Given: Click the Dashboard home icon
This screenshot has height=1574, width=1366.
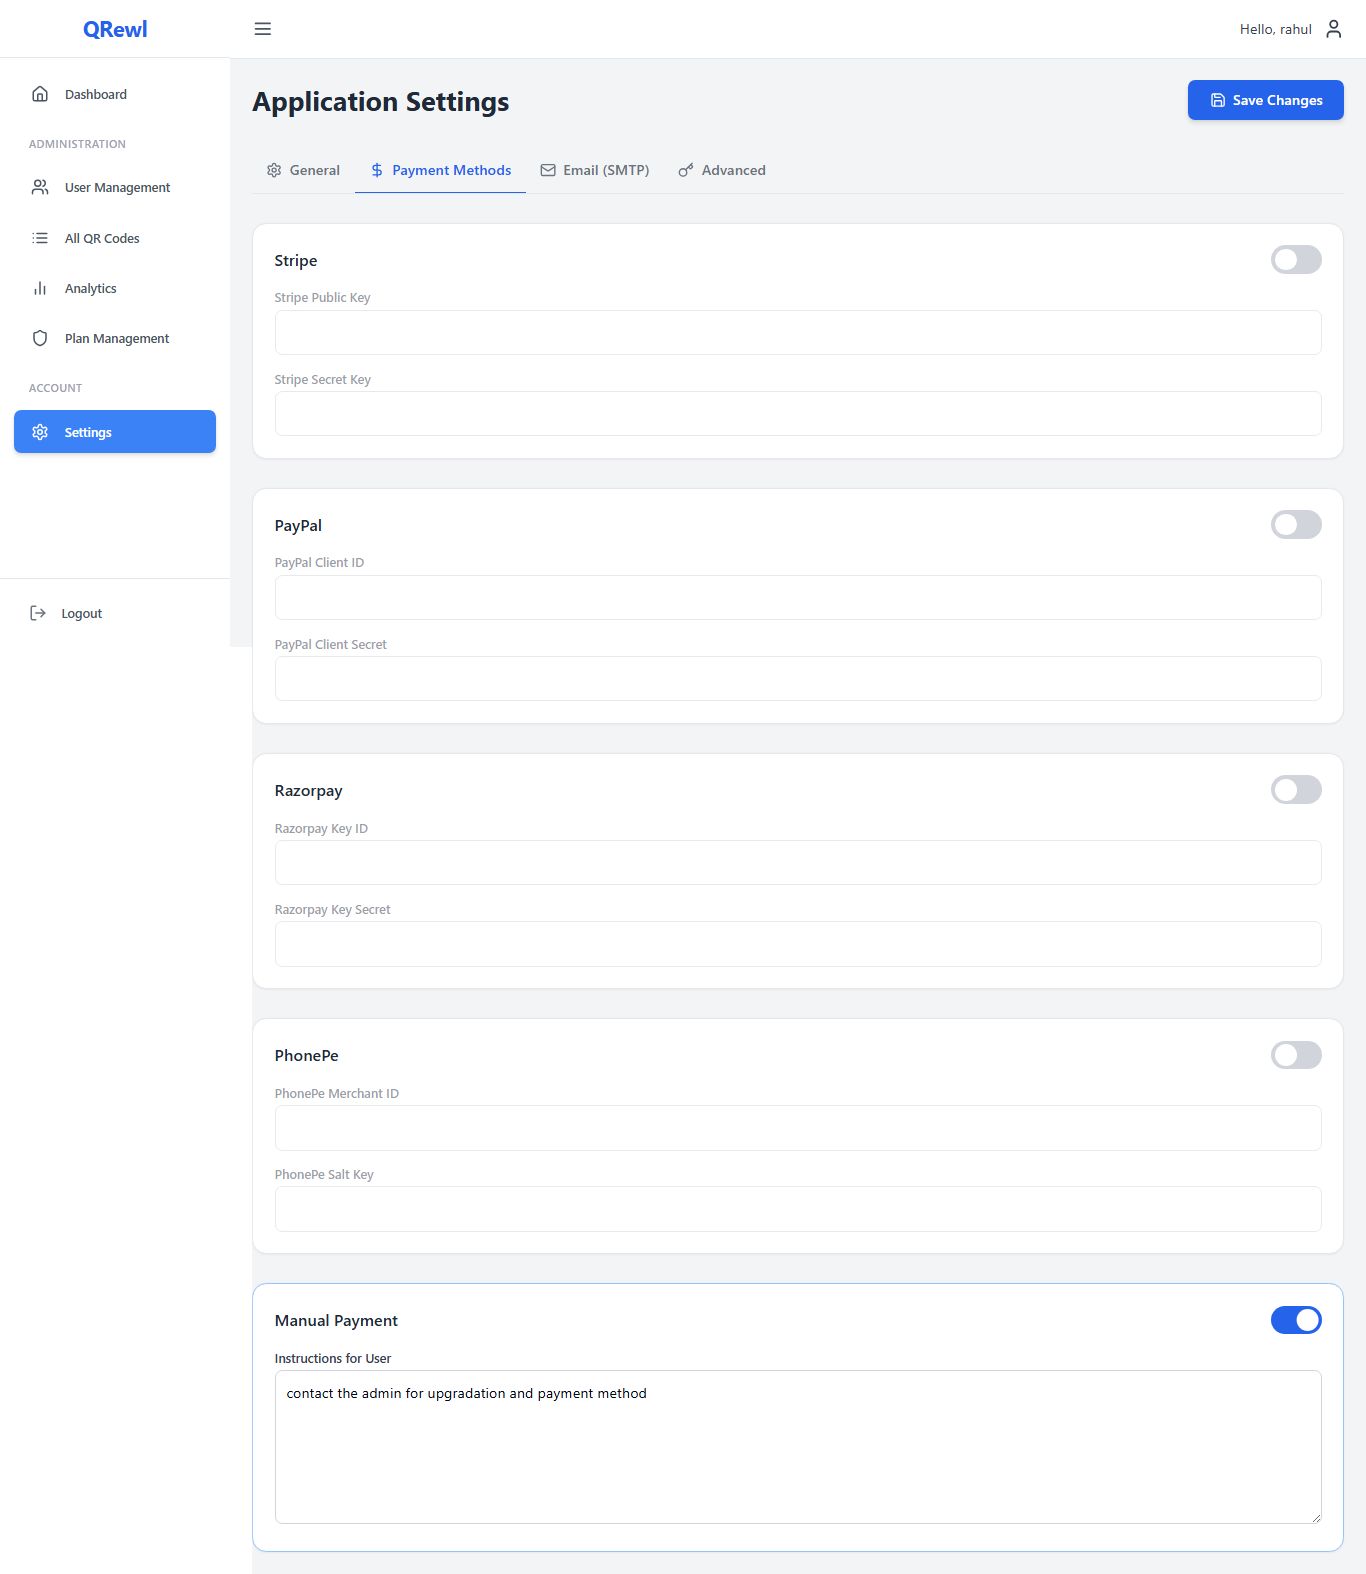Looking at the screenshot, I should 40,94.
